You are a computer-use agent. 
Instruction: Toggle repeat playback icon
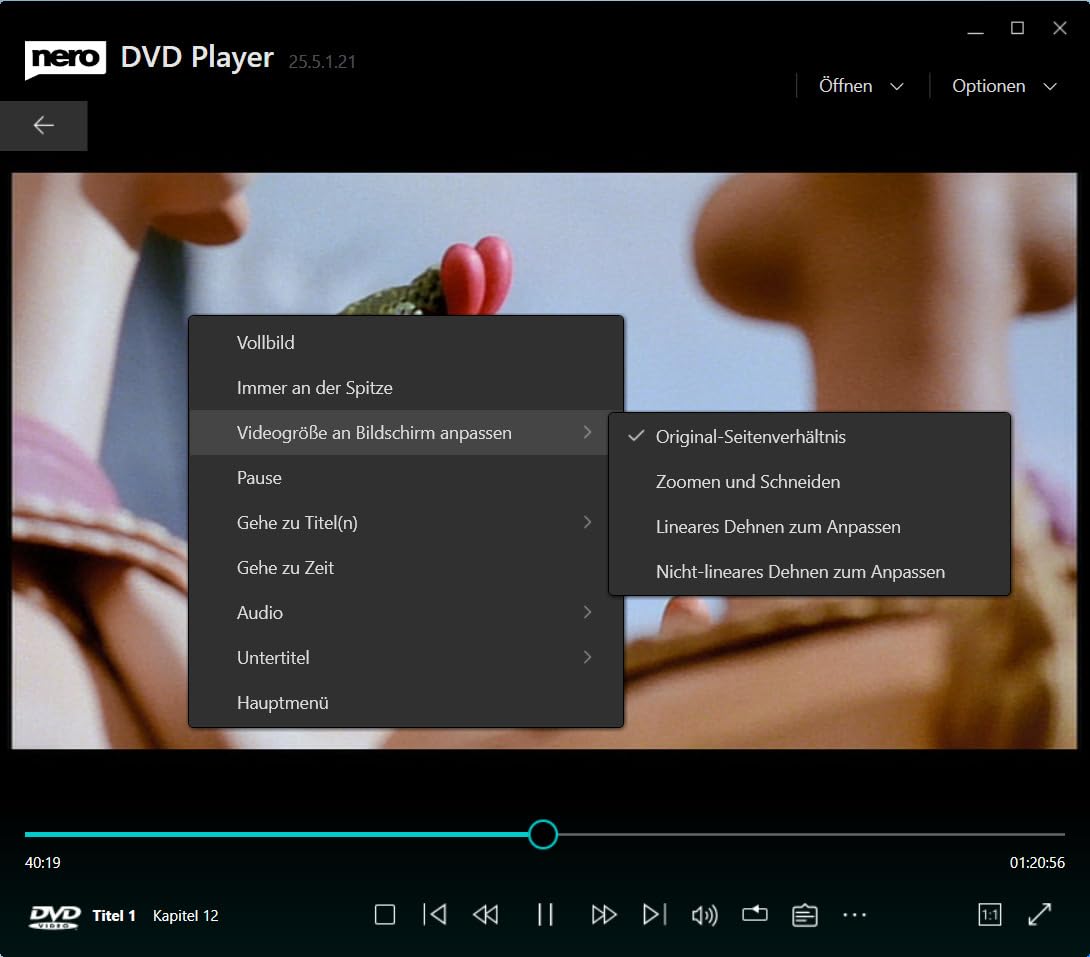754,914
